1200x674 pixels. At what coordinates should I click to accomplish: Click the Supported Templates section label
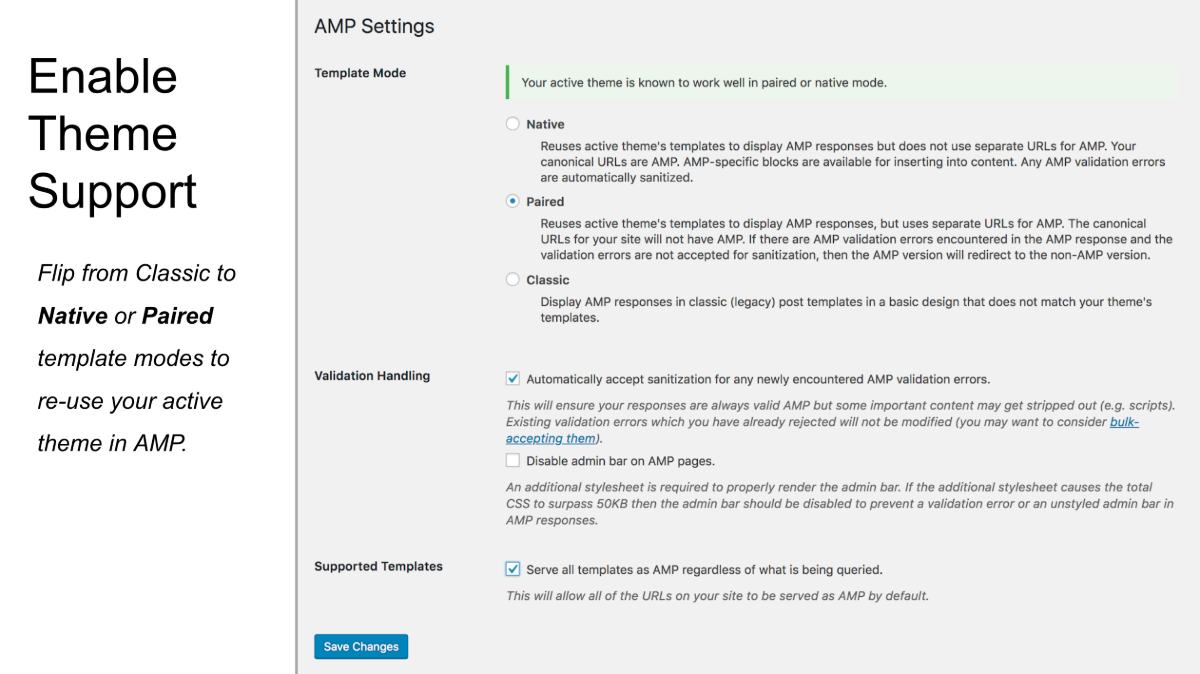378,566
